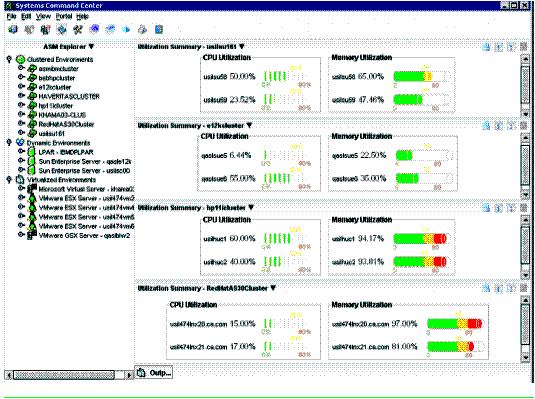Click the first icon in the e12kcluster summary header
The height and width of the screenshot is (399, 535).
486,126
